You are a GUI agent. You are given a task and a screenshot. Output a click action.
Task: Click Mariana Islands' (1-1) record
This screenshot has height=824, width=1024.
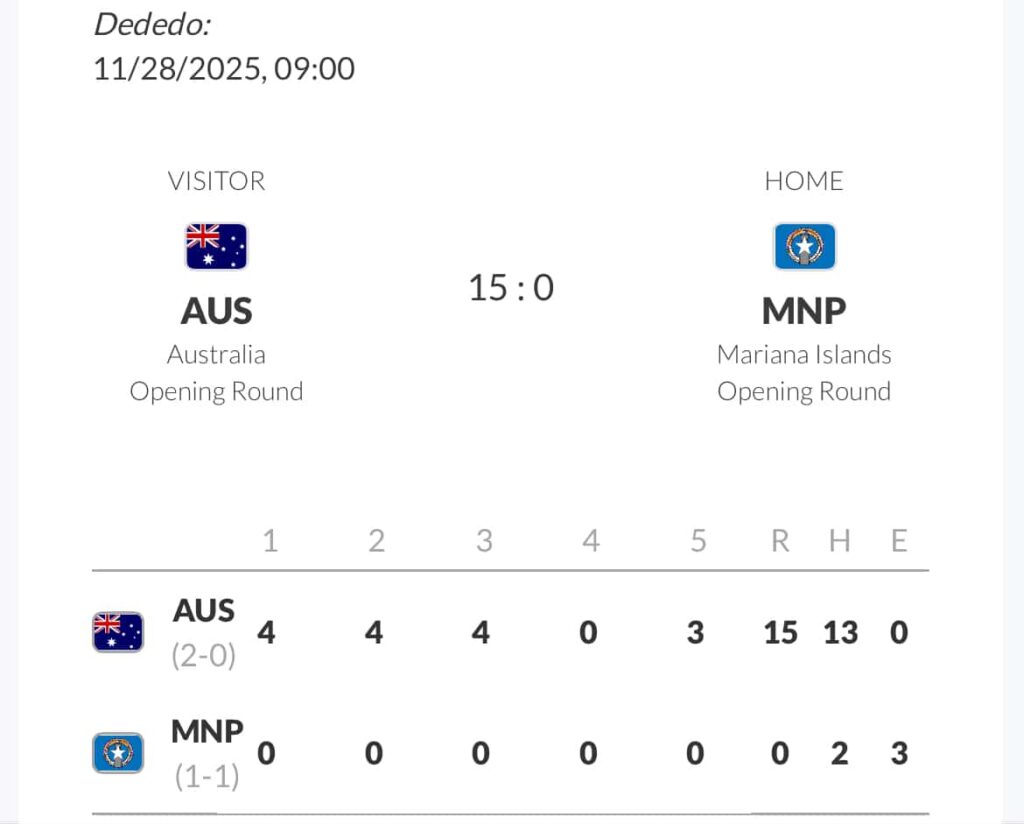click(207, 776)
